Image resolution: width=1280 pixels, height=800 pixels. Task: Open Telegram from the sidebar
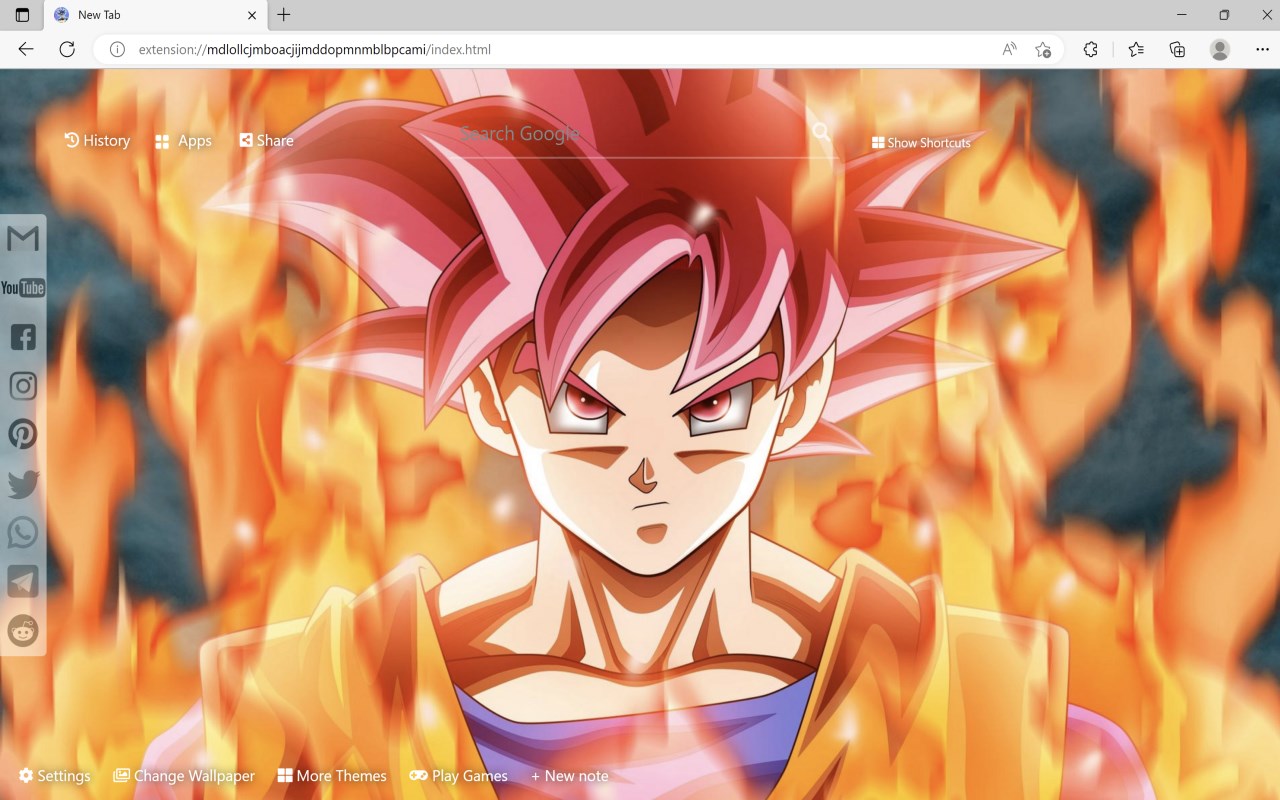click(x=23, y=582)
